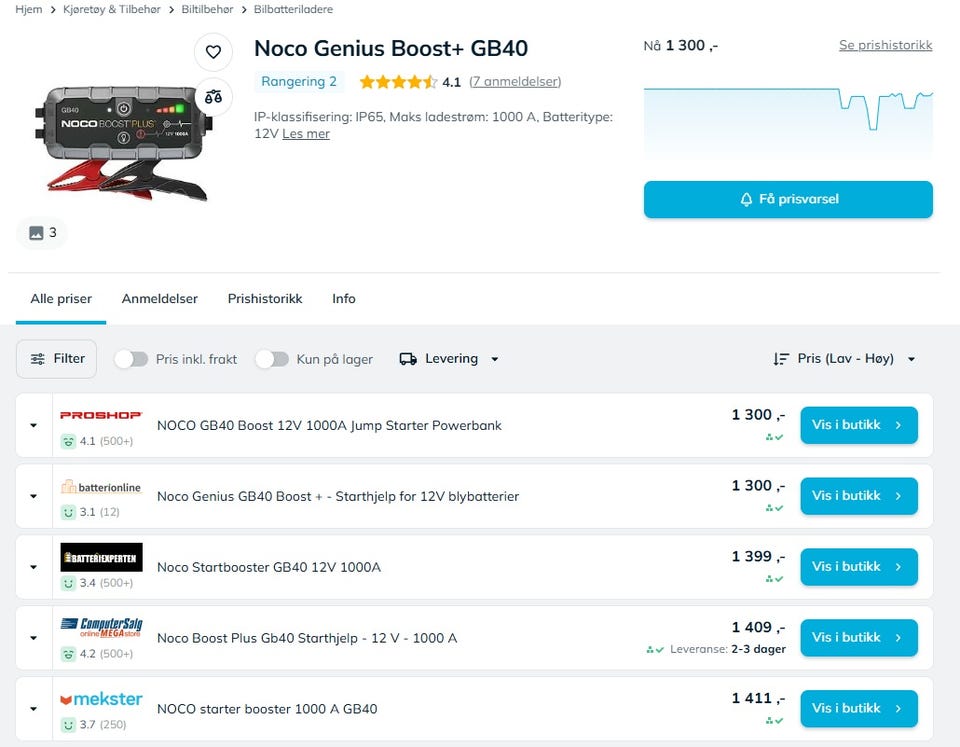Click the heart favorite icon
The height and width of the screenshot is (747, 960).
click(x=213, y=52)
